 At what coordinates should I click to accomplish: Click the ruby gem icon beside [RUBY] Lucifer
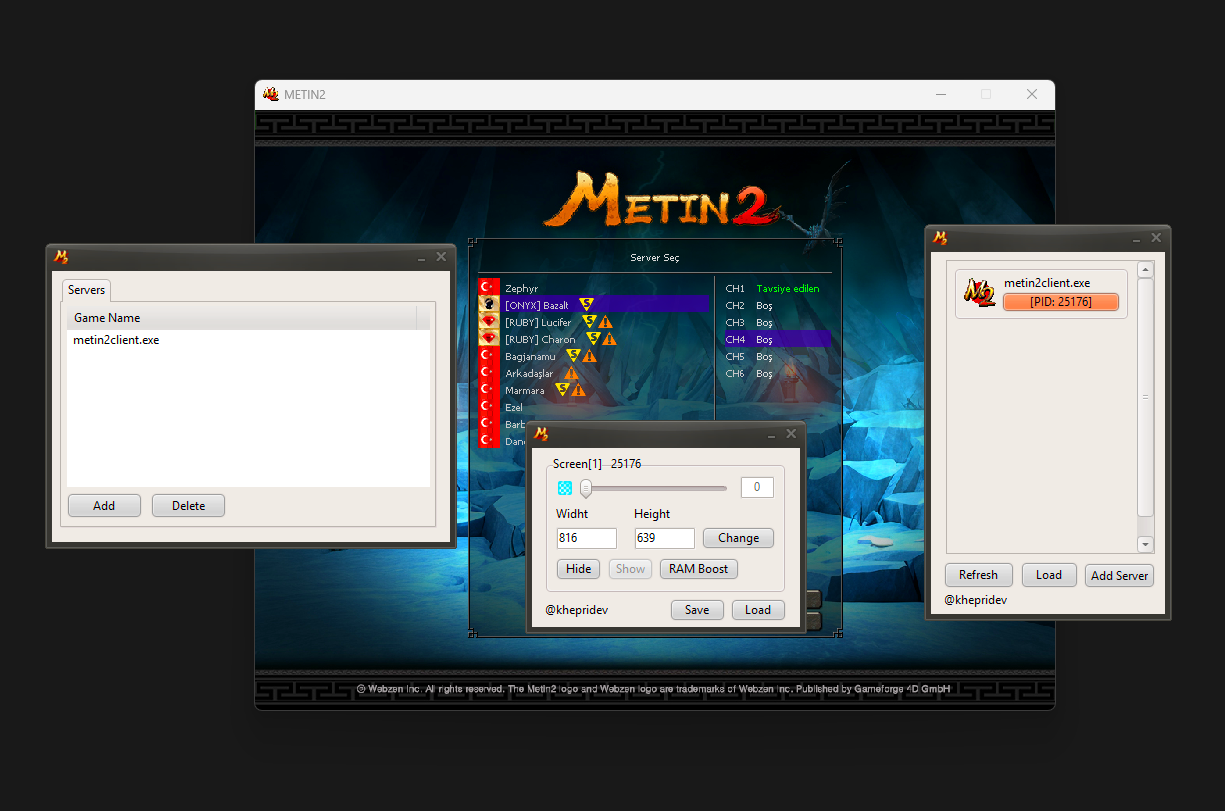point(488,321)
